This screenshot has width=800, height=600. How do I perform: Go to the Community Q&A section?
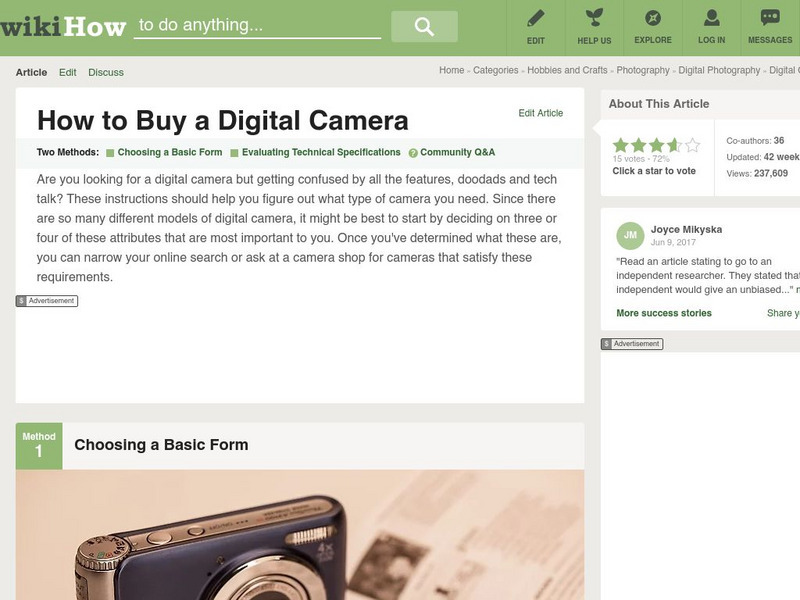tap(457, 153)
